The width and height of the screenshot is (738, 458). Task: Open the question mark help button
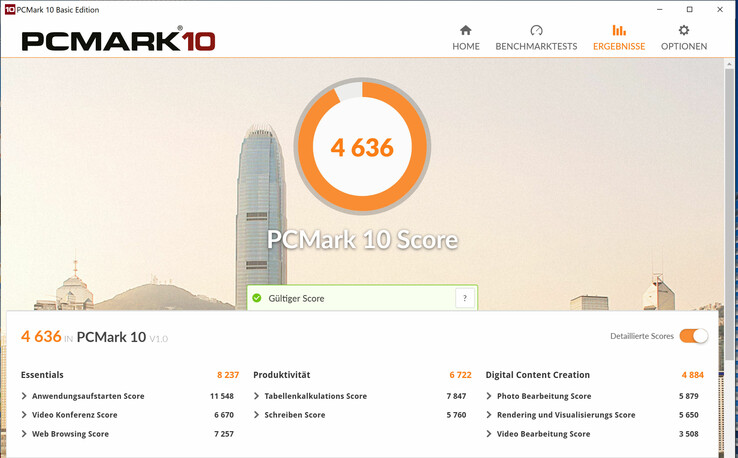click(x=465, y=298)
